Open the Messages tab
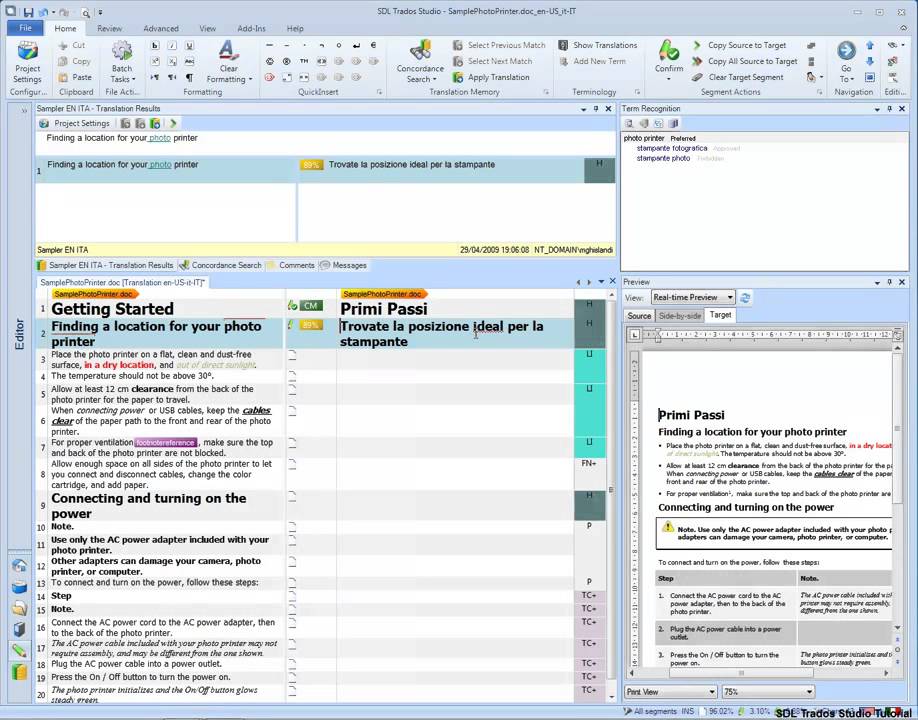Viewport: 918px width, 720px height. 344,265
